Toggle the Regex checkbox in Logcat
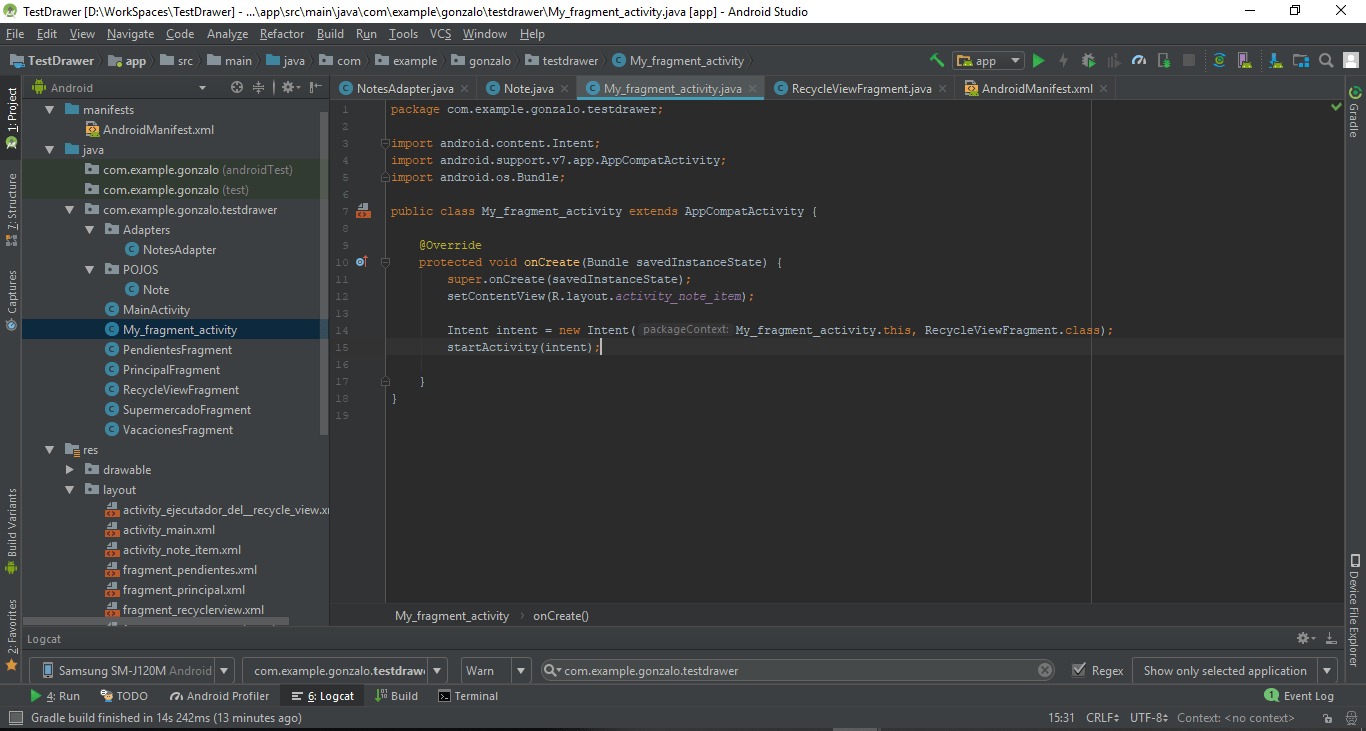This screenshot has height=731, width=1366. click(1079, 671)
